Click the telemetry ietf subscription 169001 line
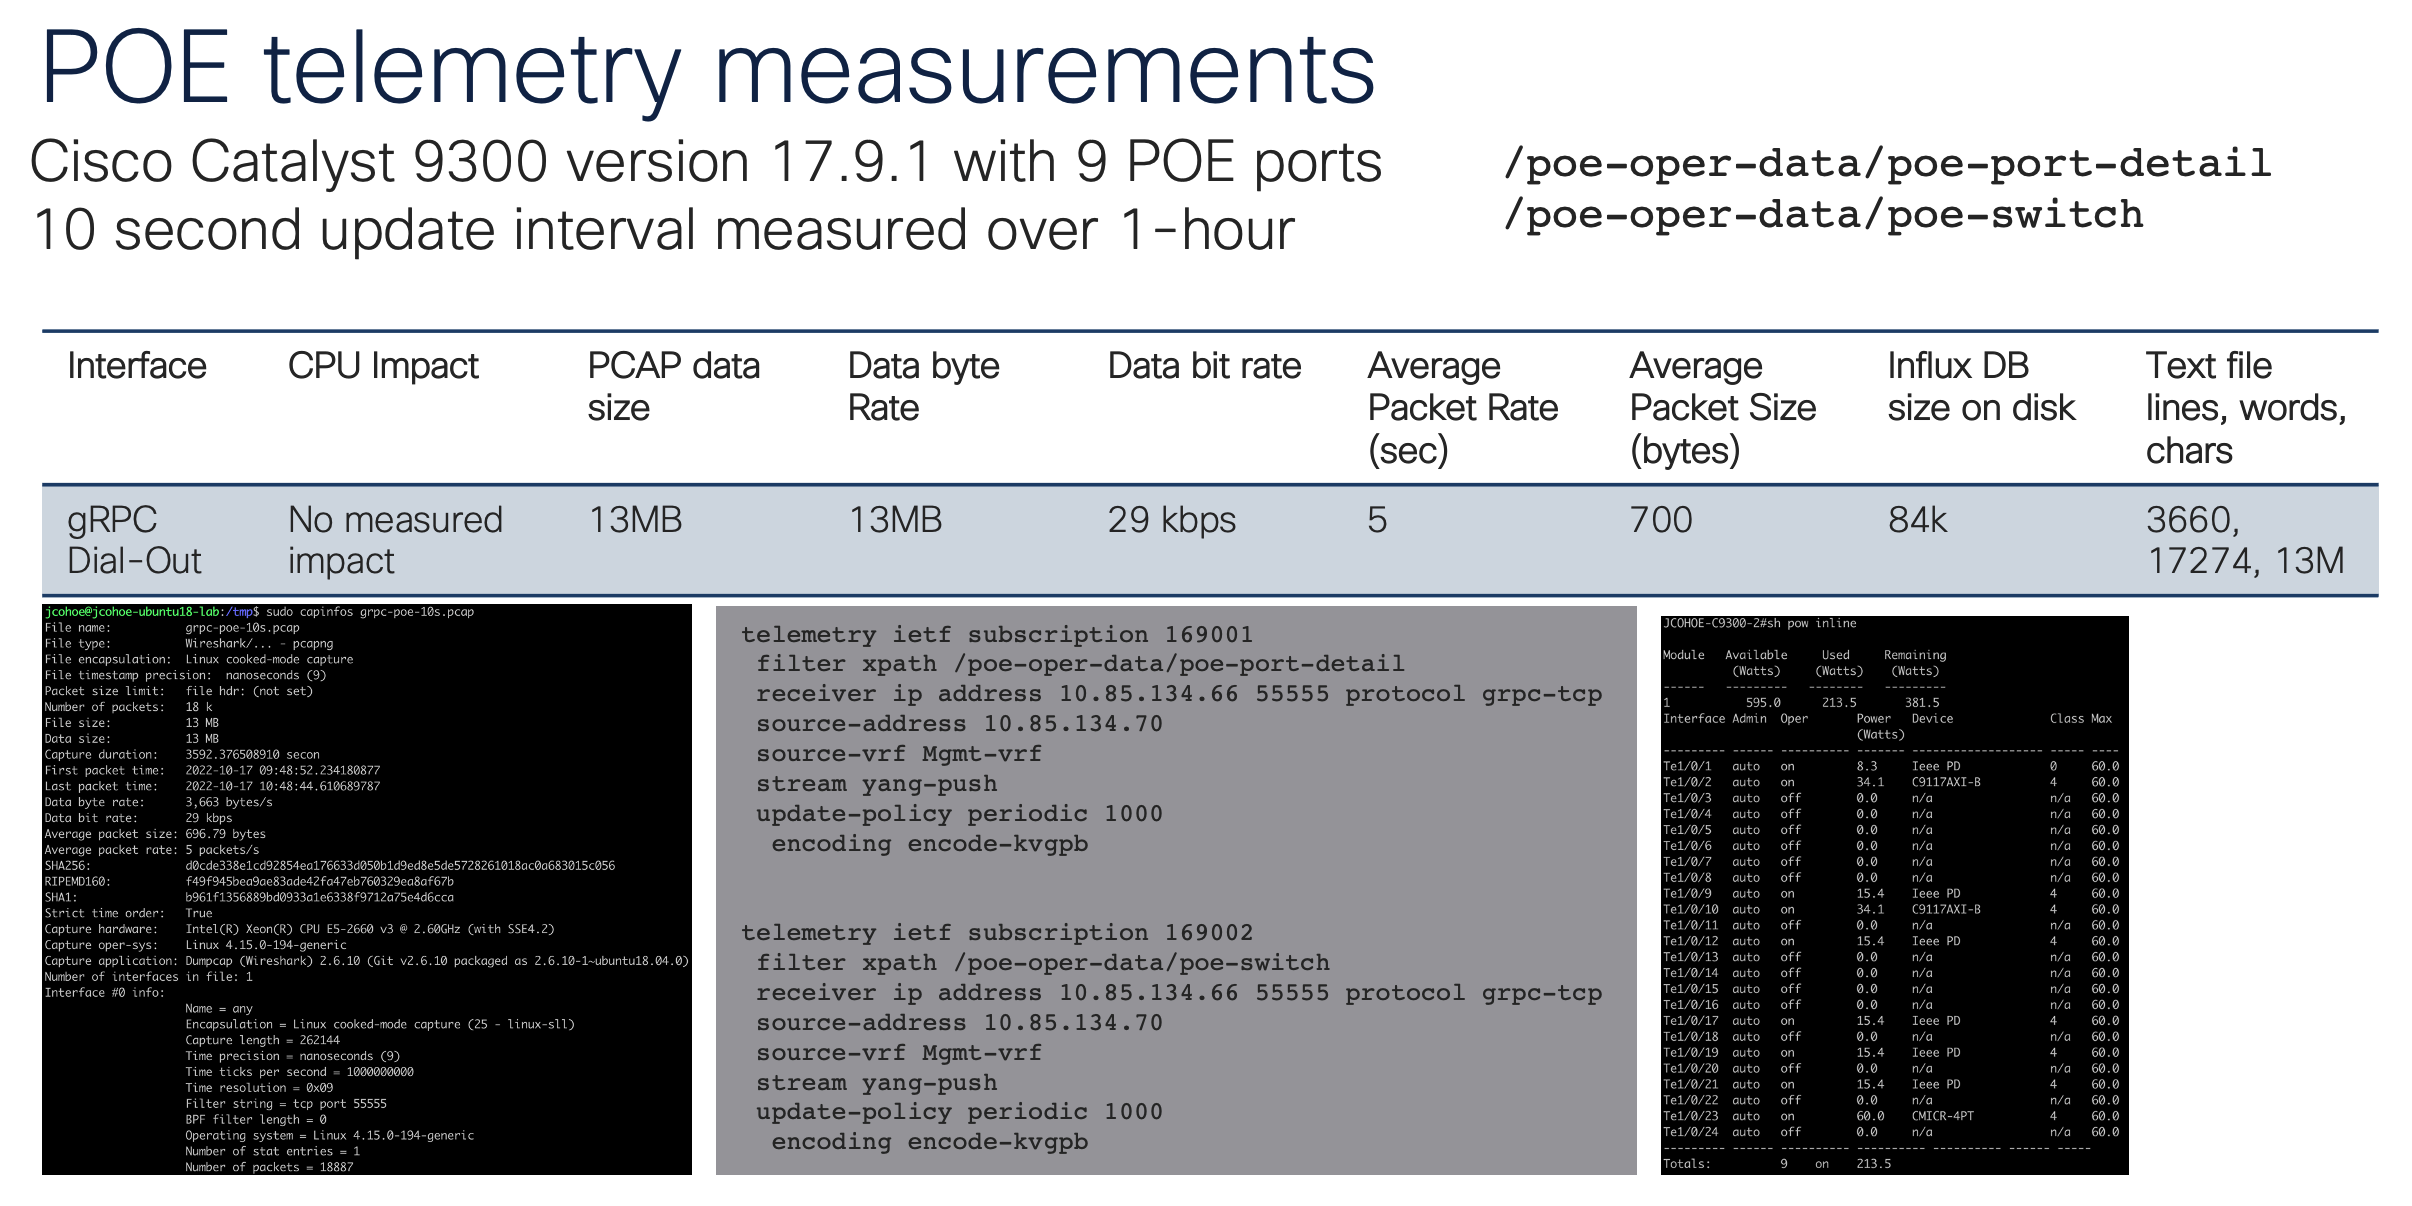 (996, 635)
